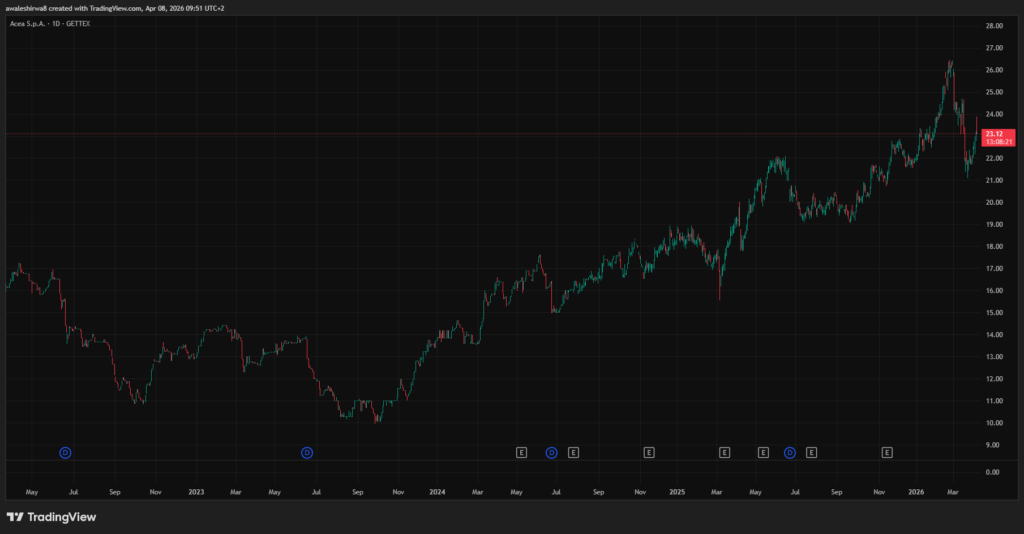This screenshot has height=534, width=1024.
Task: Click the earnings marker near March 2025
Action: click(725, 453)
